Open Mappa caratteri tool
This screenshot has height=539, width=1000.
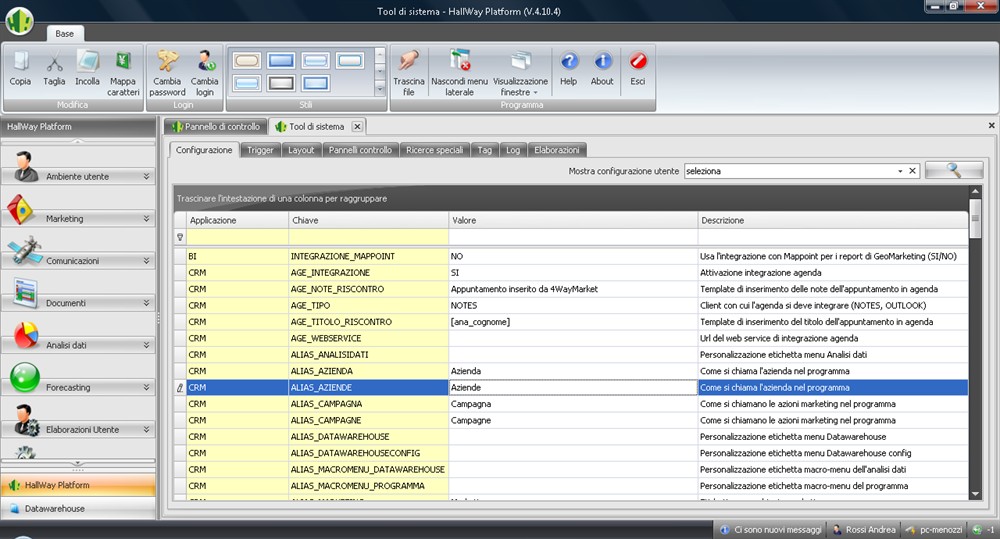pyautogui.click(x=122, y=73)
